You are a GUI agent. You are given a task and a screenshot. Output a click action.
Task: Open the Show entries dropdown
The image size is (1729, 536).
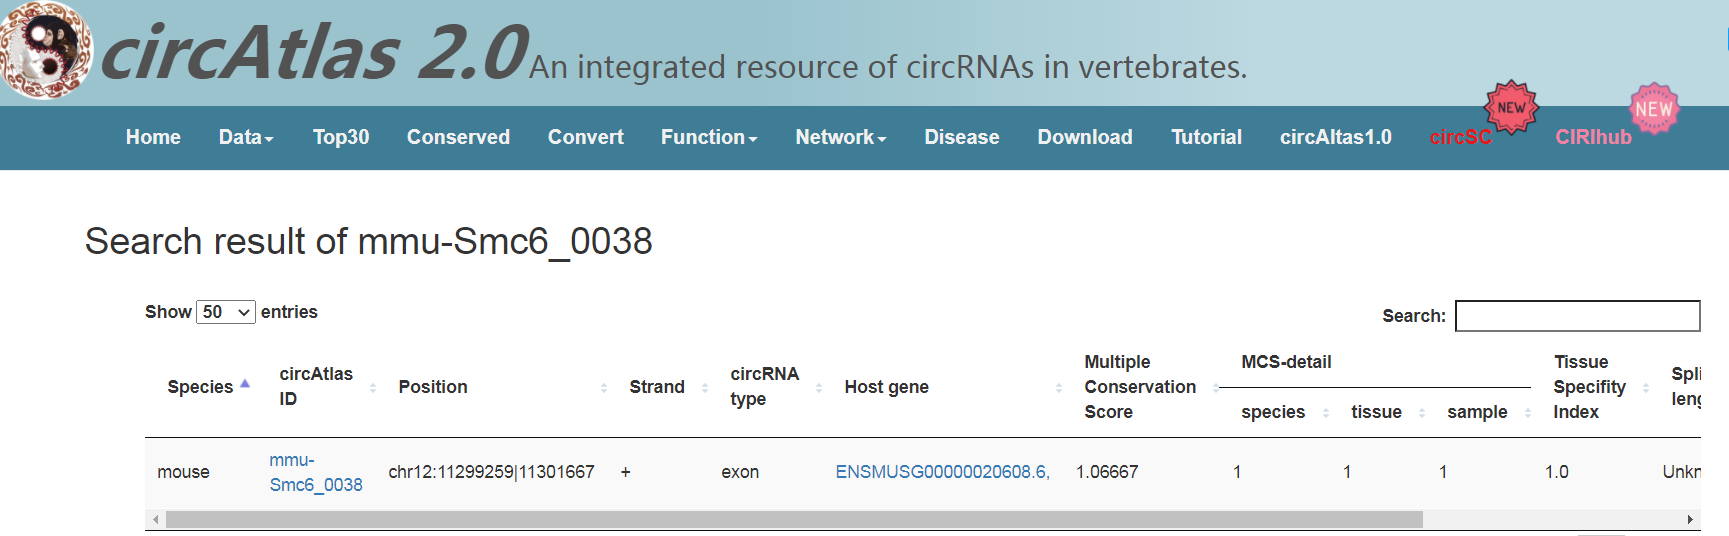[x=226, y=312]
